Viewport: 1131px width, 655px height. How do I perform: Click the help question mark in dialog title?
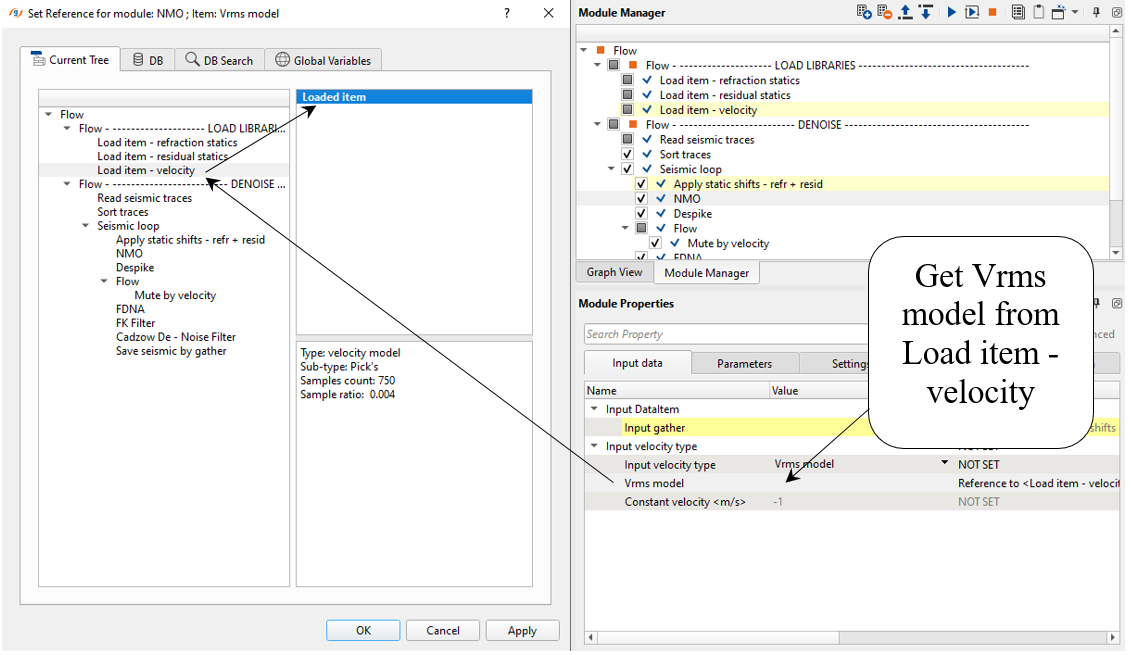pos(508,13)
